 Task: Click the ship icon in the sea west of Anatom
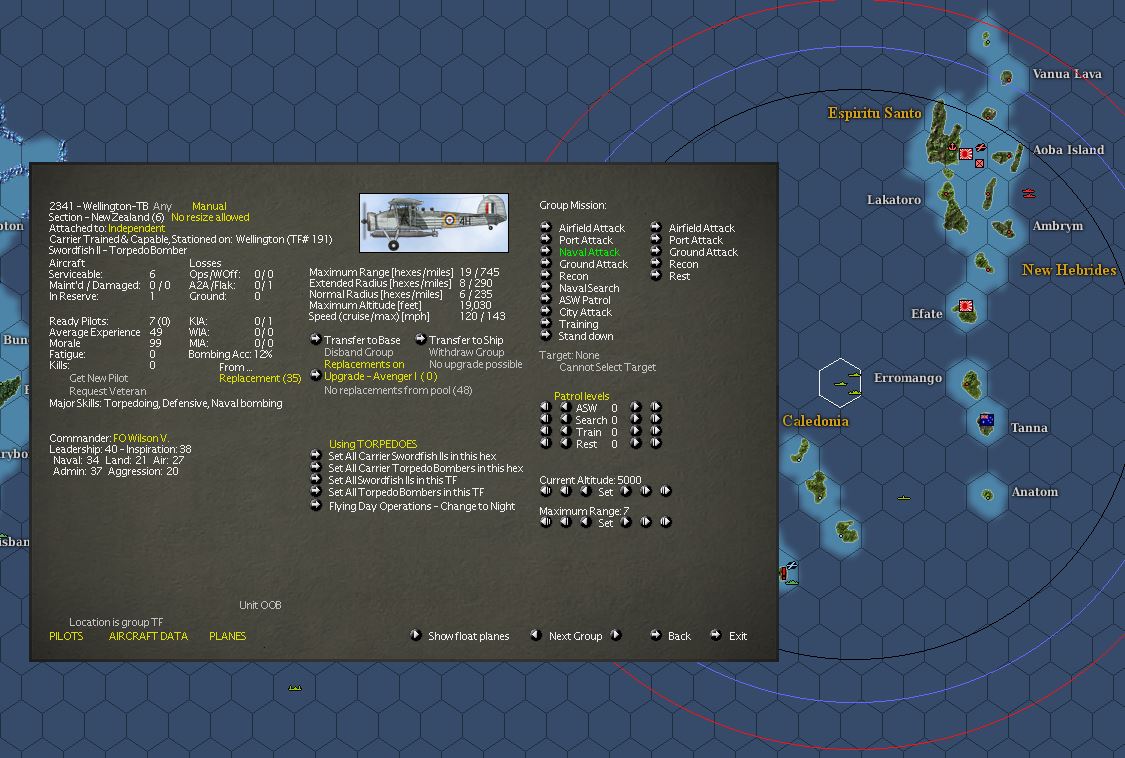click(904, 497)
